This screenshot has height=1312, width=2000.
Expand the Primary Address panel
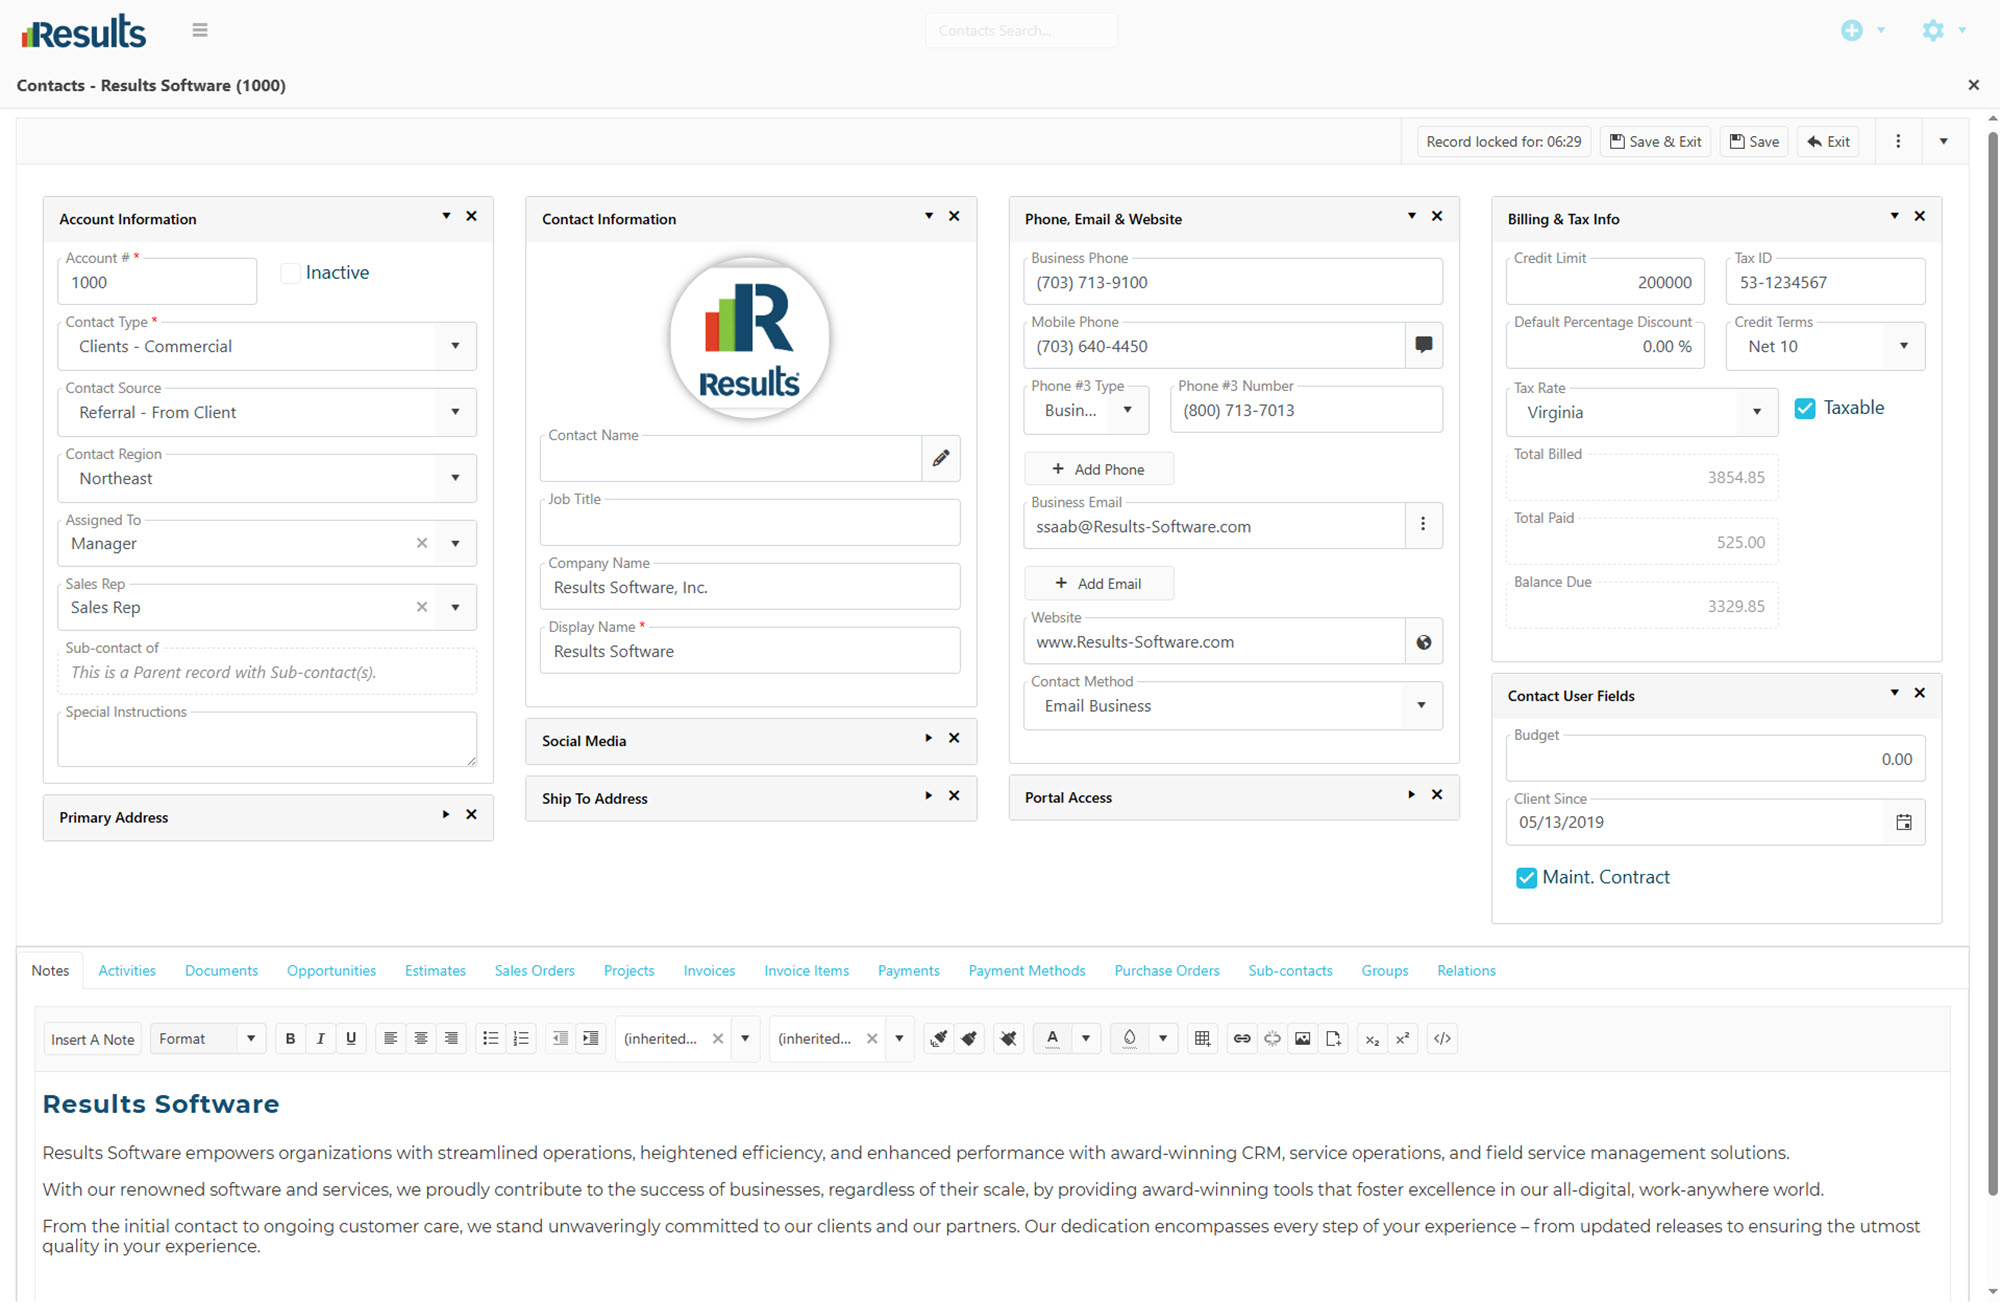(446, 815)
